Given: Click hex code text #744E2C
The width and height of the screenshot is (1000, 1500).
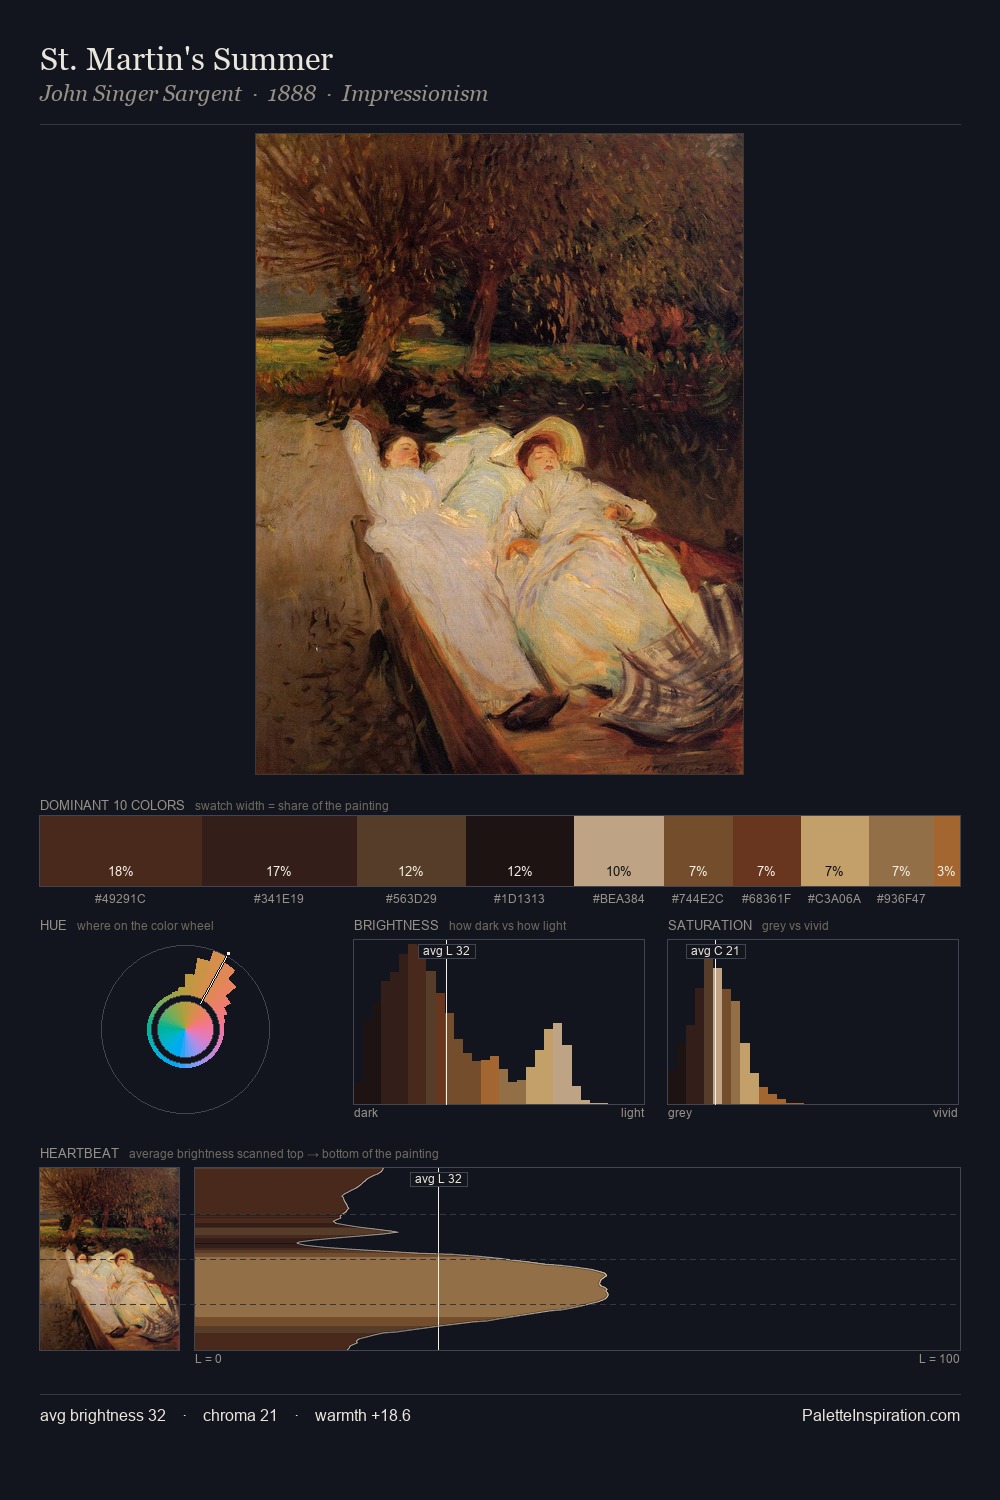Looking at the screenshot, I should pos(698,898).
